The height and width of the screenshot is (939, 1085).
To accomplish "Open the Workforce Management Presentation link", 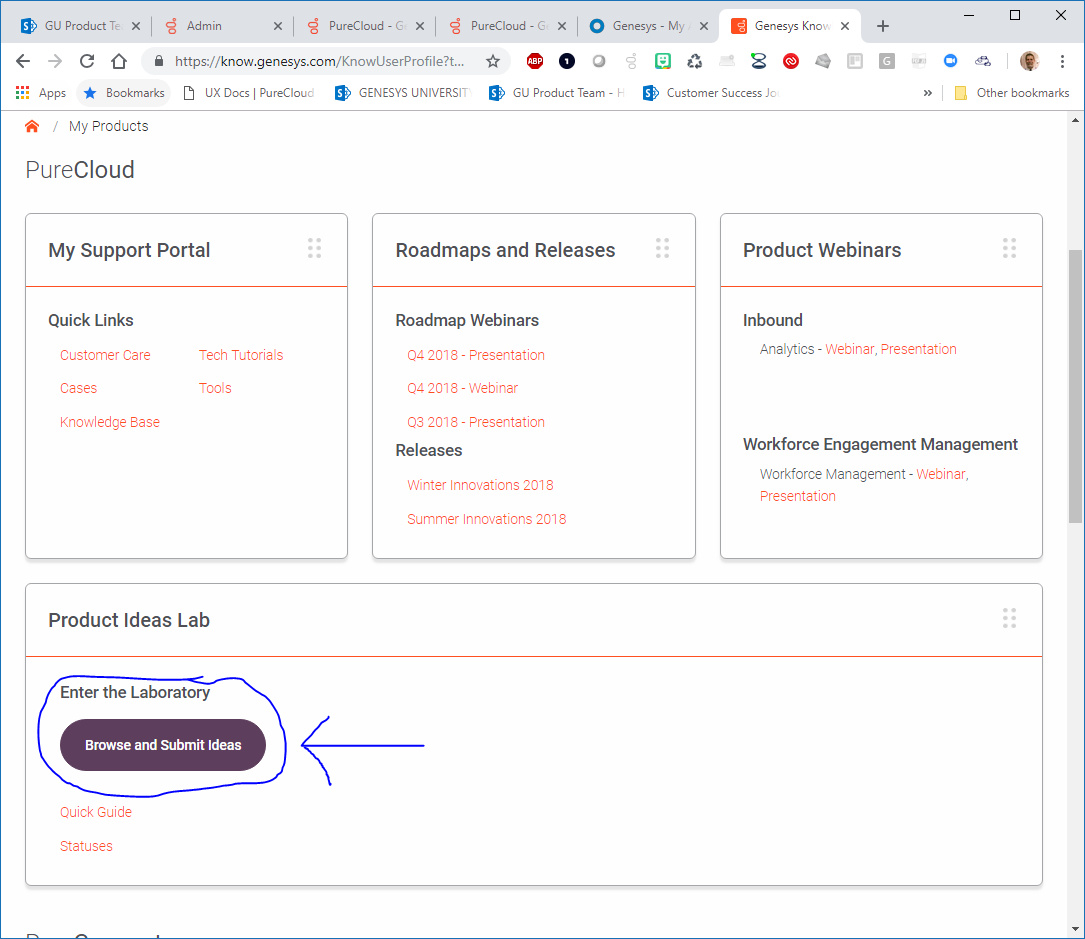I will point(798,496).
